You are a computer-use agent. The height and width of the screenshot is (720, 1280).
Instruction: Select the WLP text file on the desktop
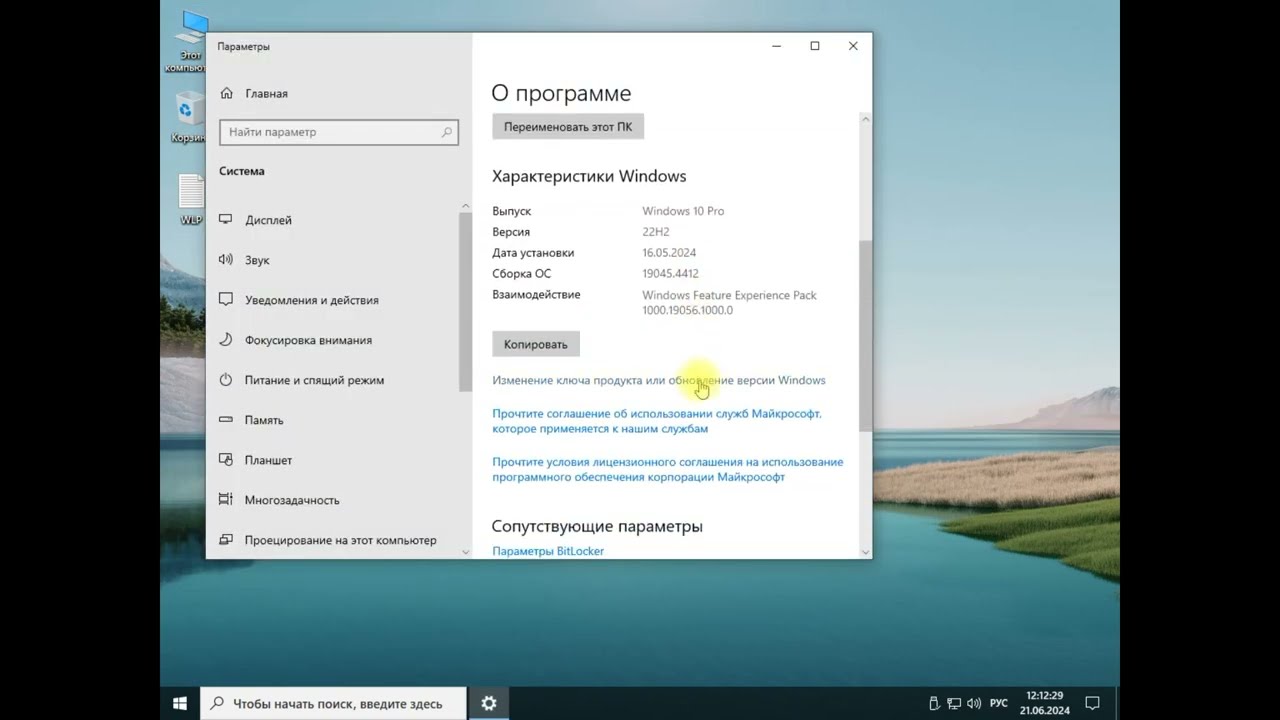click(x=190, y=199)
